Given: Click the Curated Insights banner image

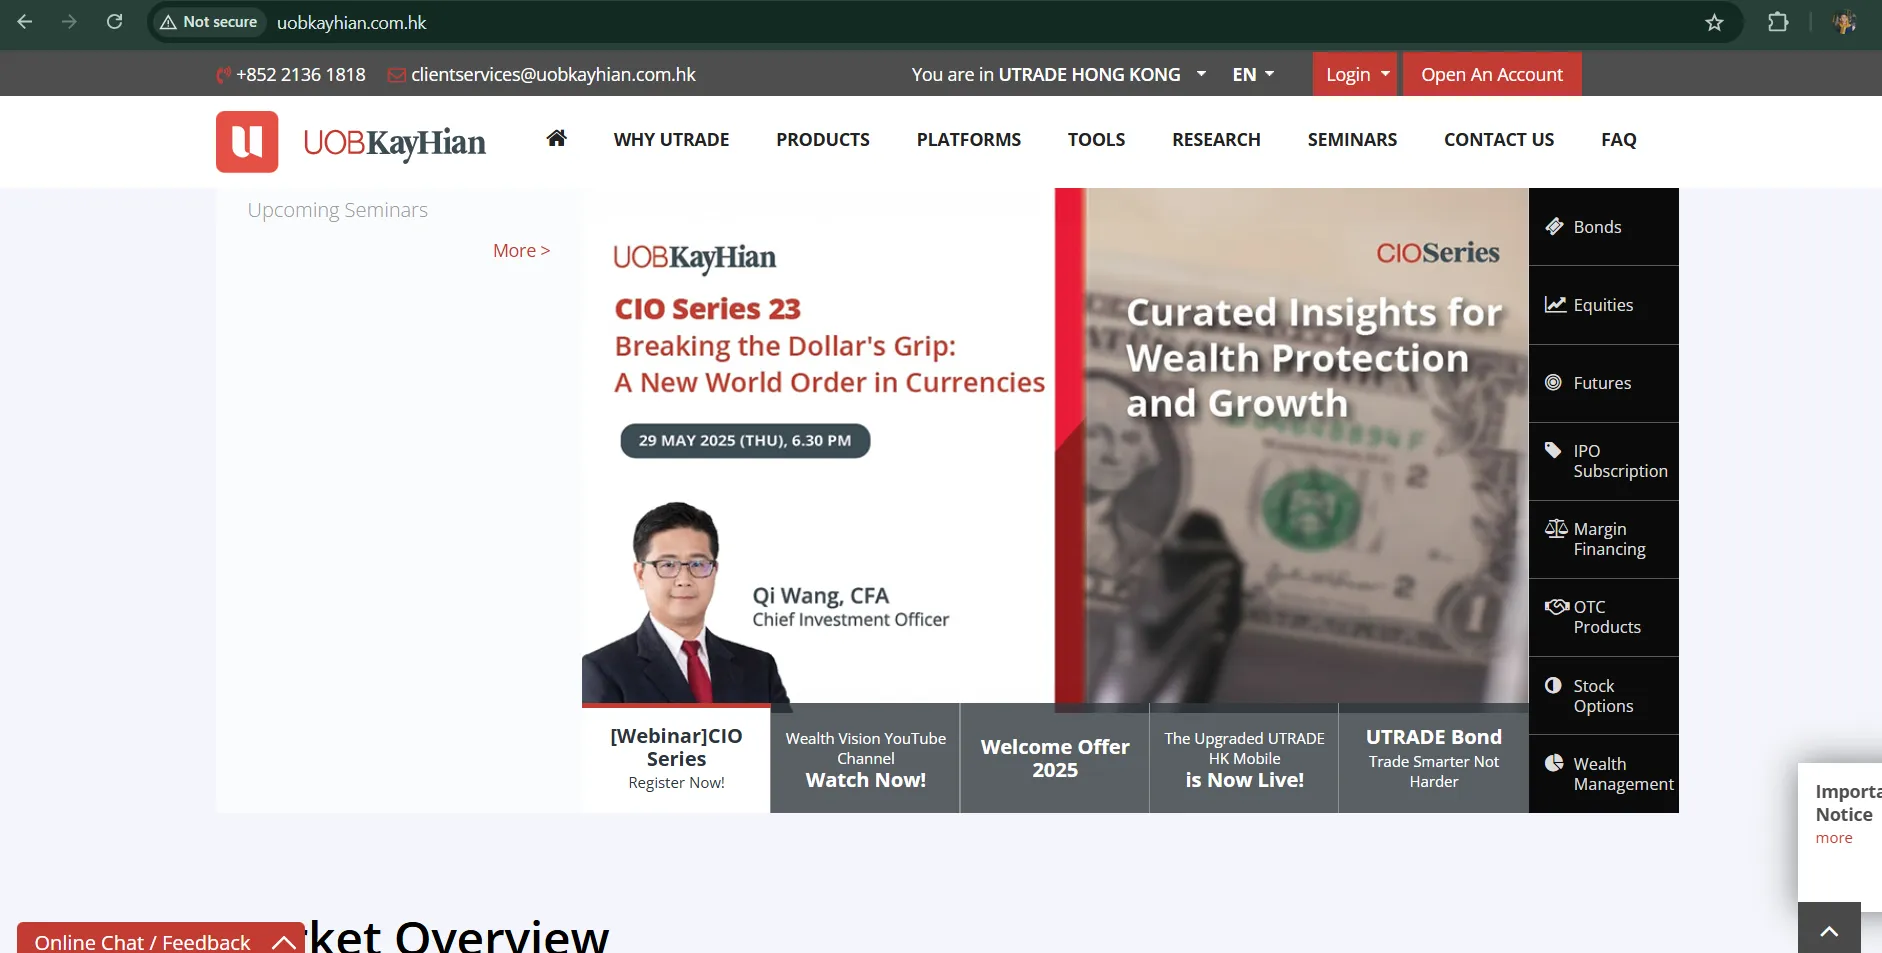Looking at the screenshot, I should coord(1292,445).
